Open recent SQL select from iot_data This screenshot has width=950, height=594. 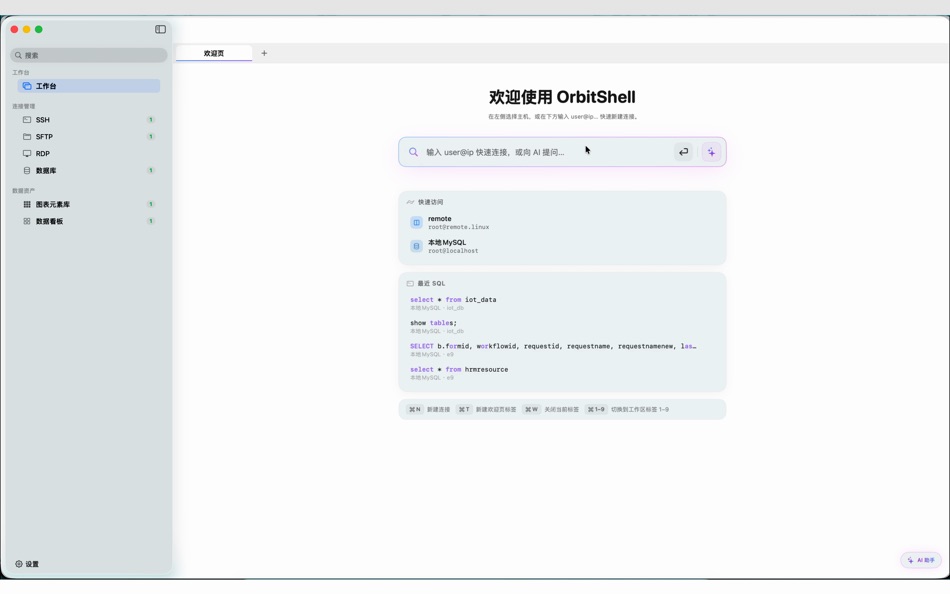(x=562, y=304)
